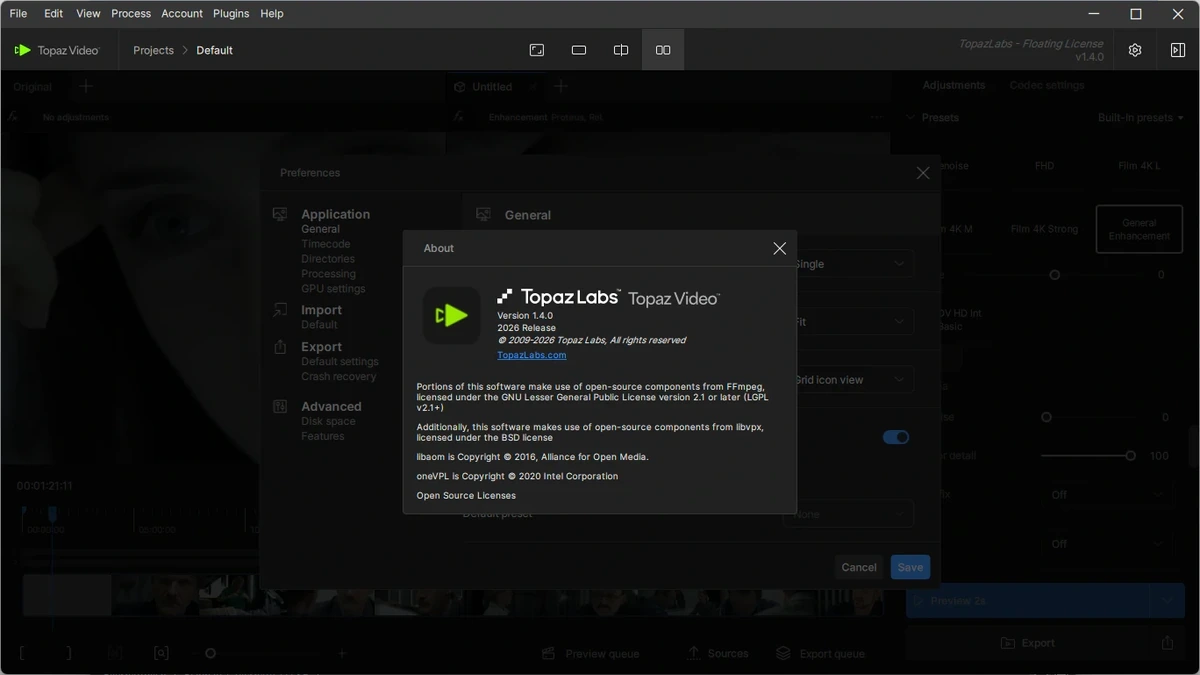Select Timecode in Preferences sidebar
Viewport: 1200px width, 675px height.
[326, 244]
